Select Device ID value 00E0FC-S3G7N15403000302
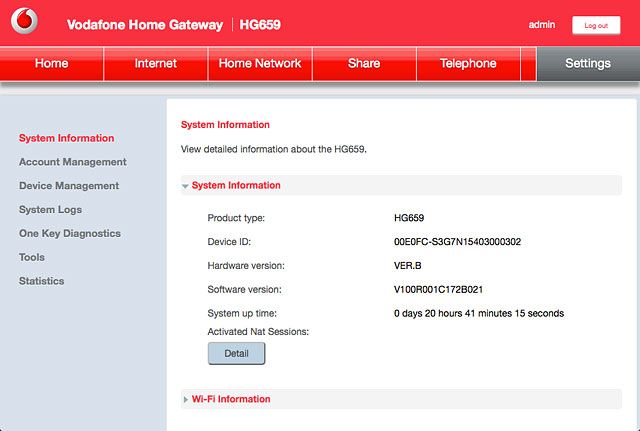Viewport: 640px width, 431px height. (457, 242)
